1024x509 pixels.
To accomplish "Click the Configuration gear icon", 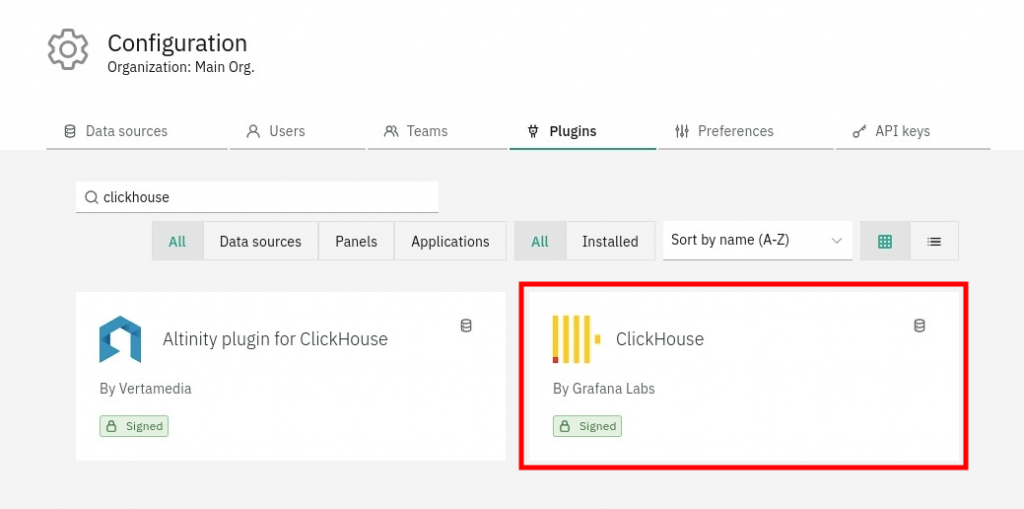I will point(67,50).
